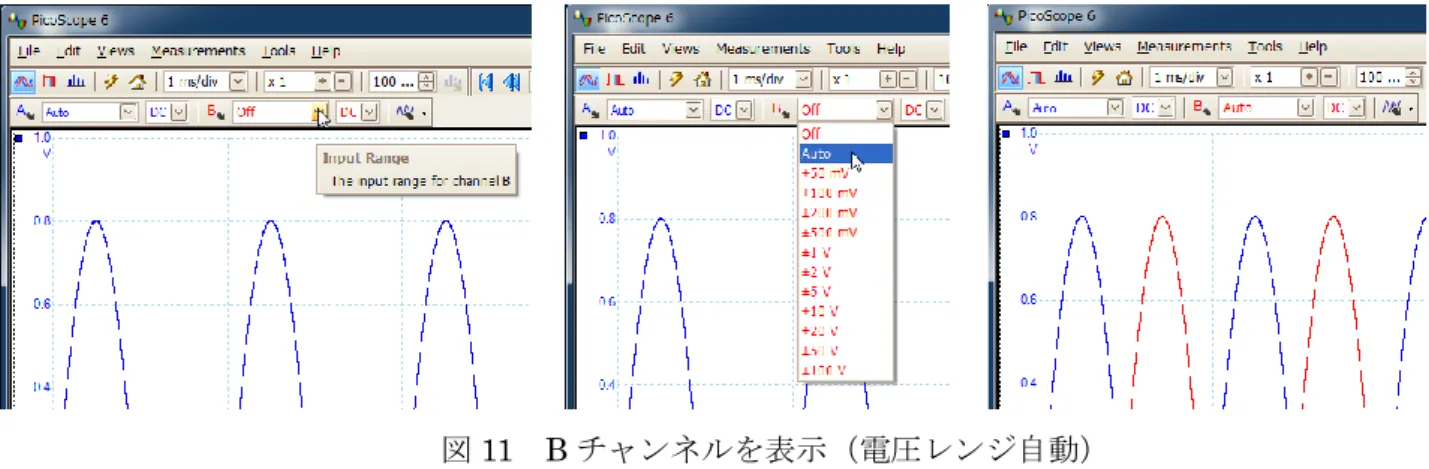Select Scope Mode icon in right window
The height and width of the screenshot is (469, 1429).
(x=1012, y=78)
